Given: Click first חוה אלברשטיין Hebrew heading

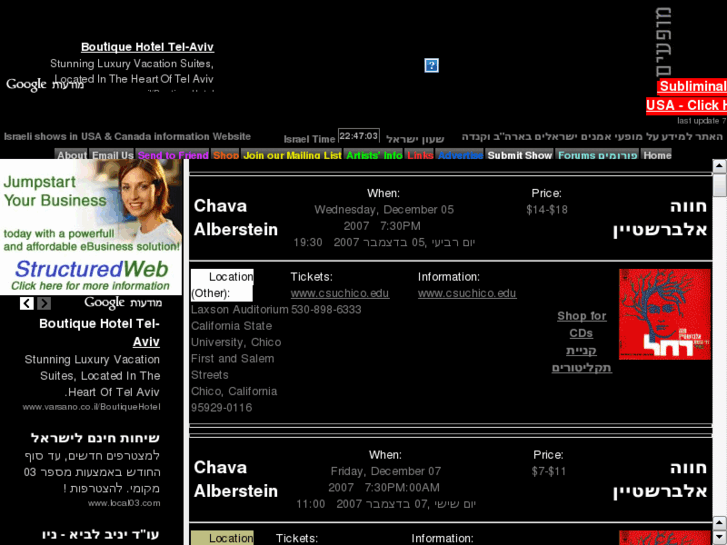Looking at the screenshot, I should (660, 218).
